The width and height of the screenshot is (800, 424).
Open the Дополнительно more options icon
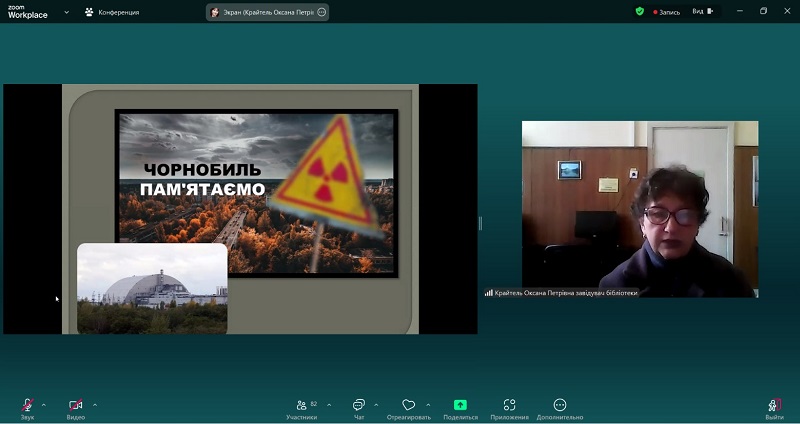pyautogui.click(x=559, y=405)
